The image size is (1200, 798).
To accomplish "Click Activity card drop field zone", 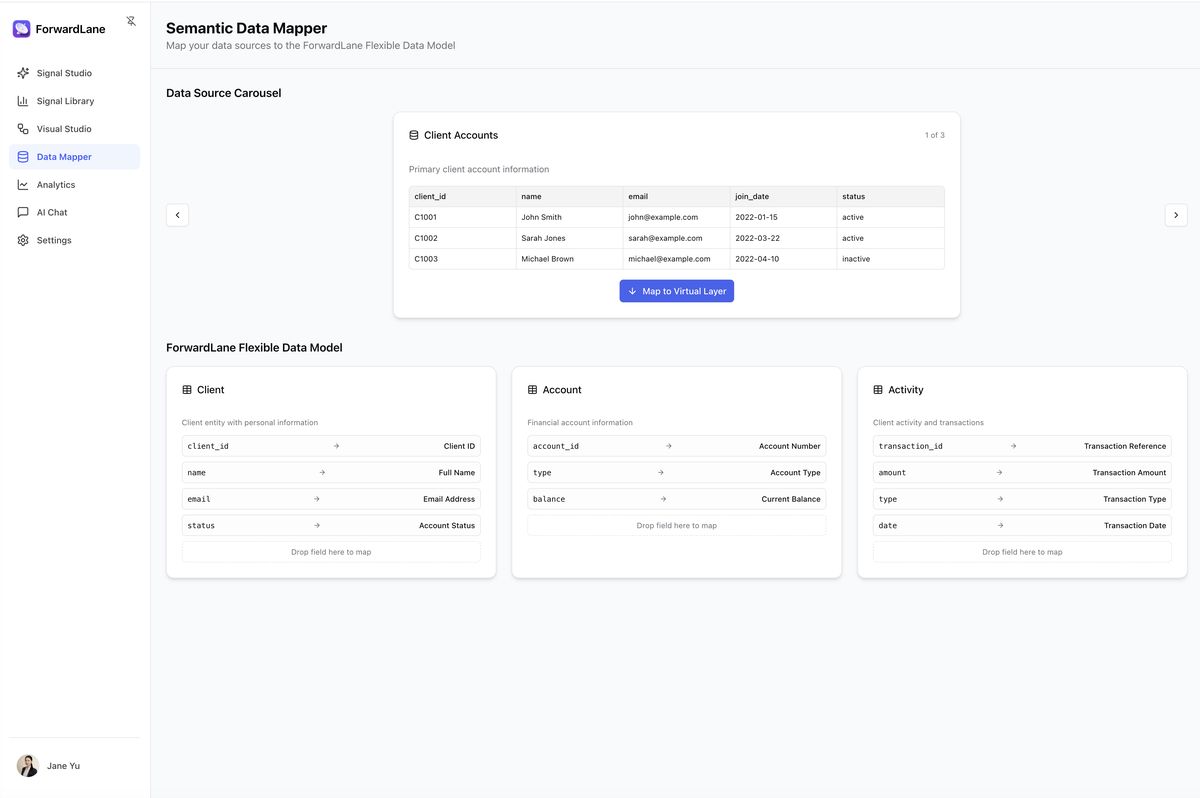I will tap(1022, 552).
